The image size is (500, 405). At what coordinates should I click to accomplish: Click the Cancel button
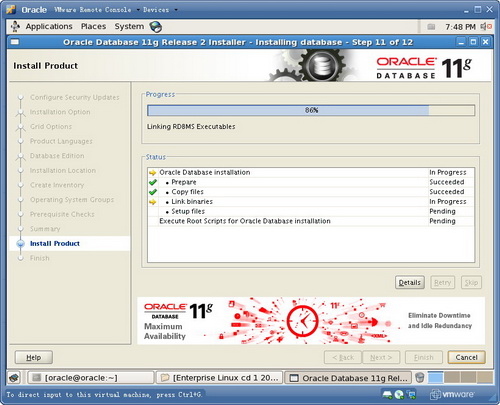click(466, 357)
